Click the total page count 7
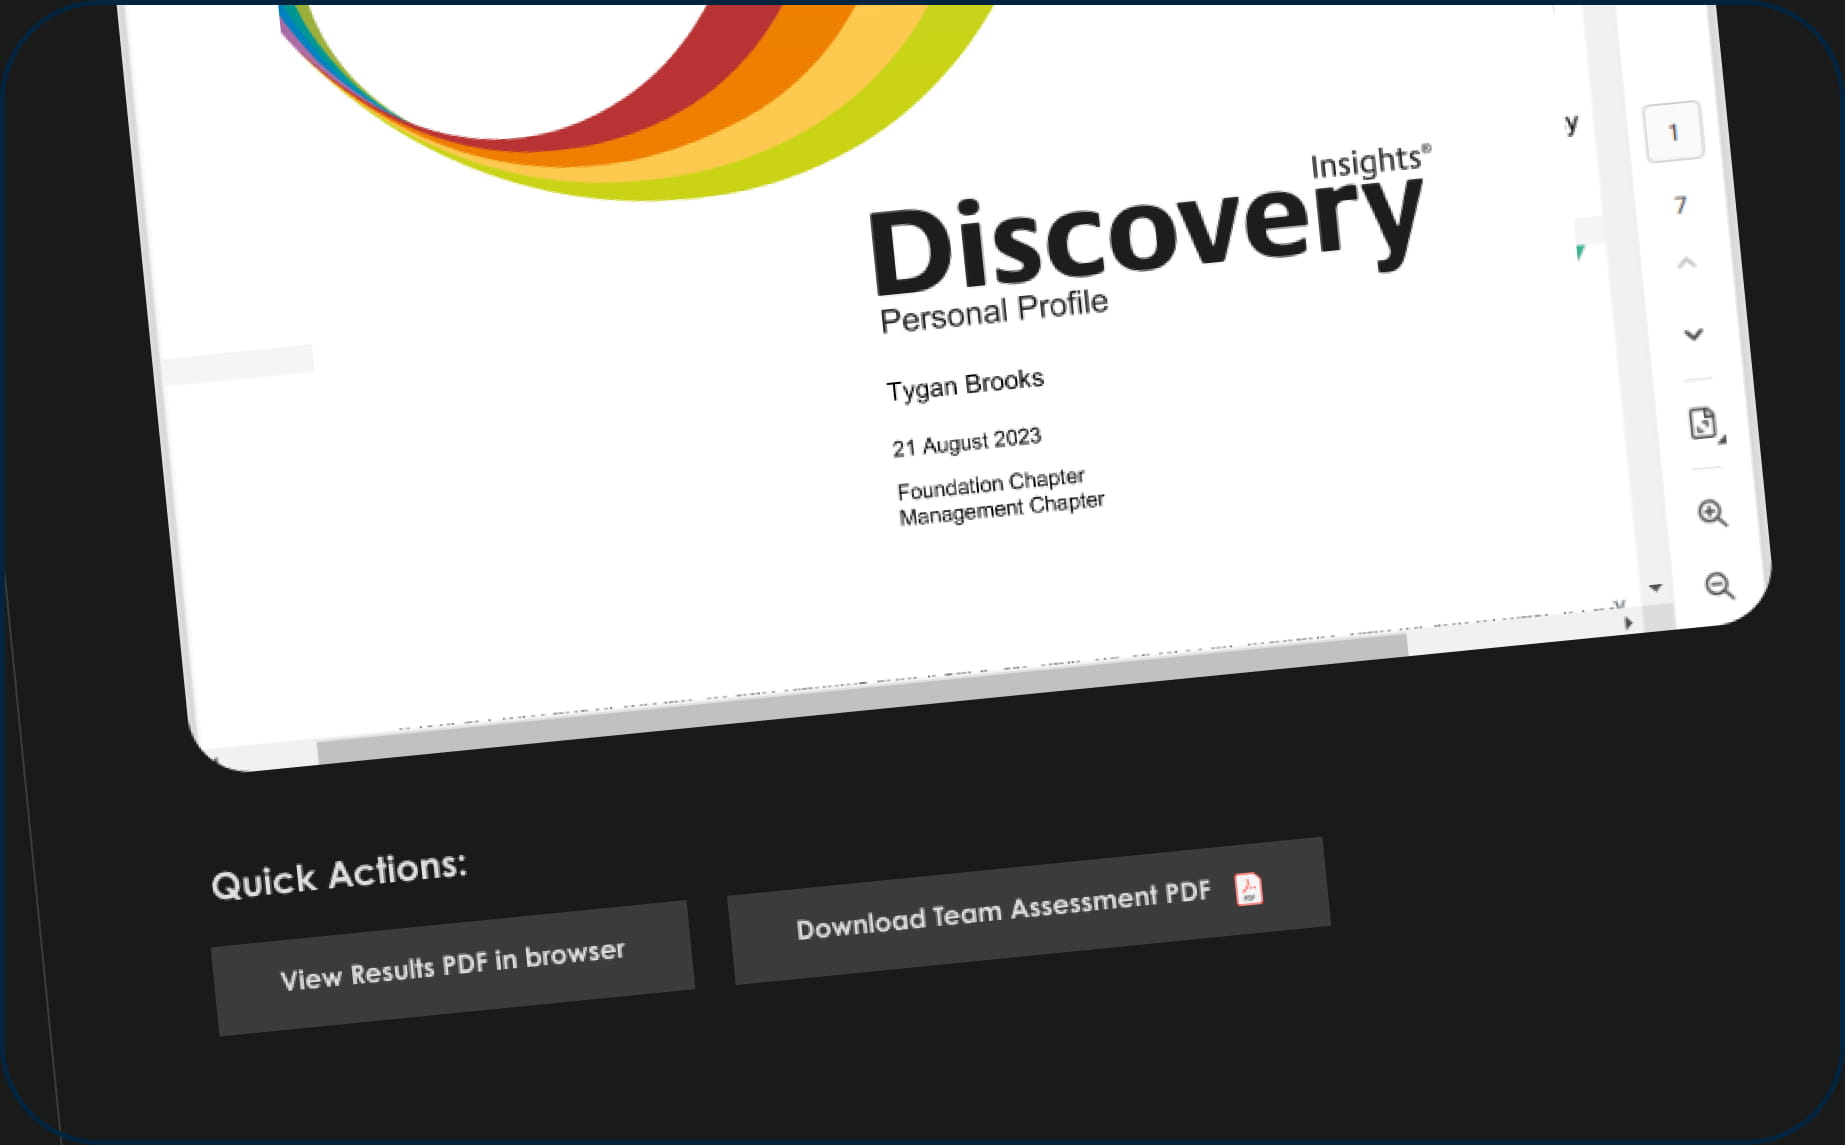Screen dimensions: 1845x1145 1680,205
